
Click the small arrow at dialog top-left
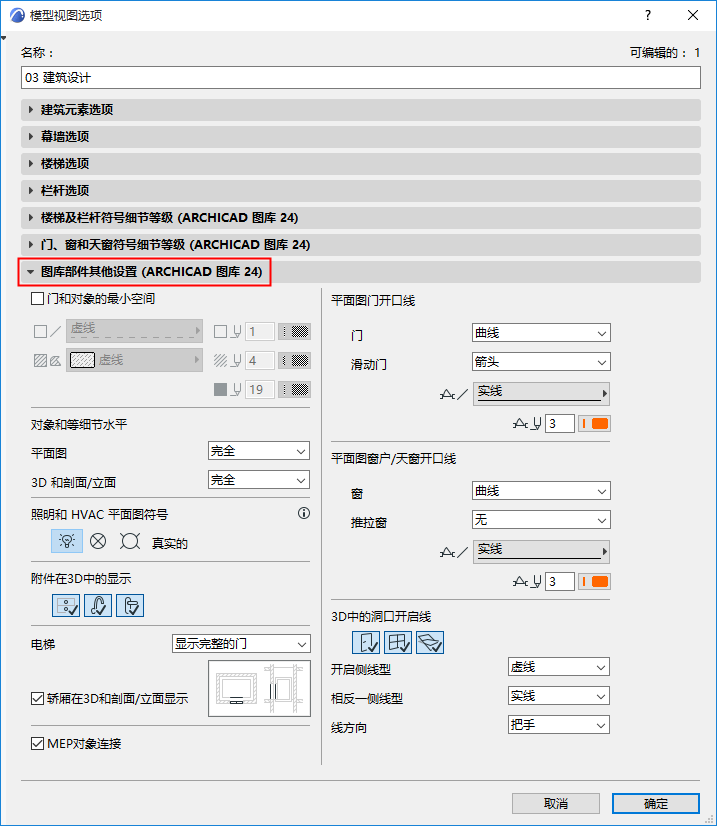(x=4, y=38)
